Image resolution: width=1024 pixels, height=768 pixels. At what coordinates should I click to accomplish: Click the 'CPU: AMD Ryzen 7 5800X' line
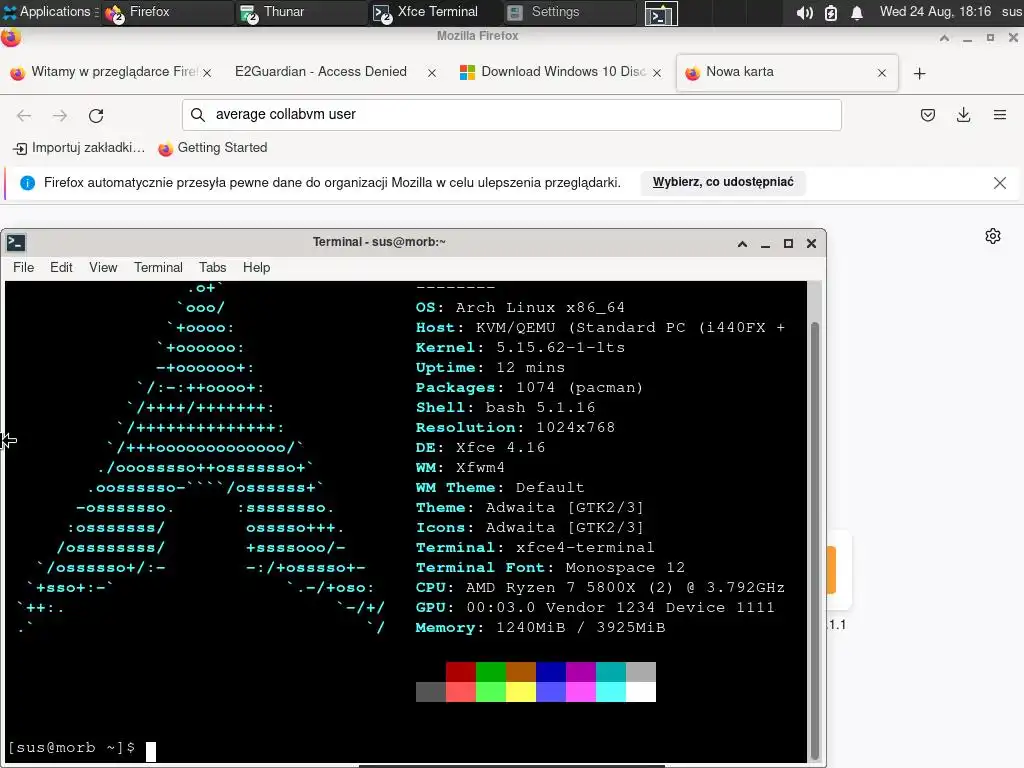pos(600,588)
